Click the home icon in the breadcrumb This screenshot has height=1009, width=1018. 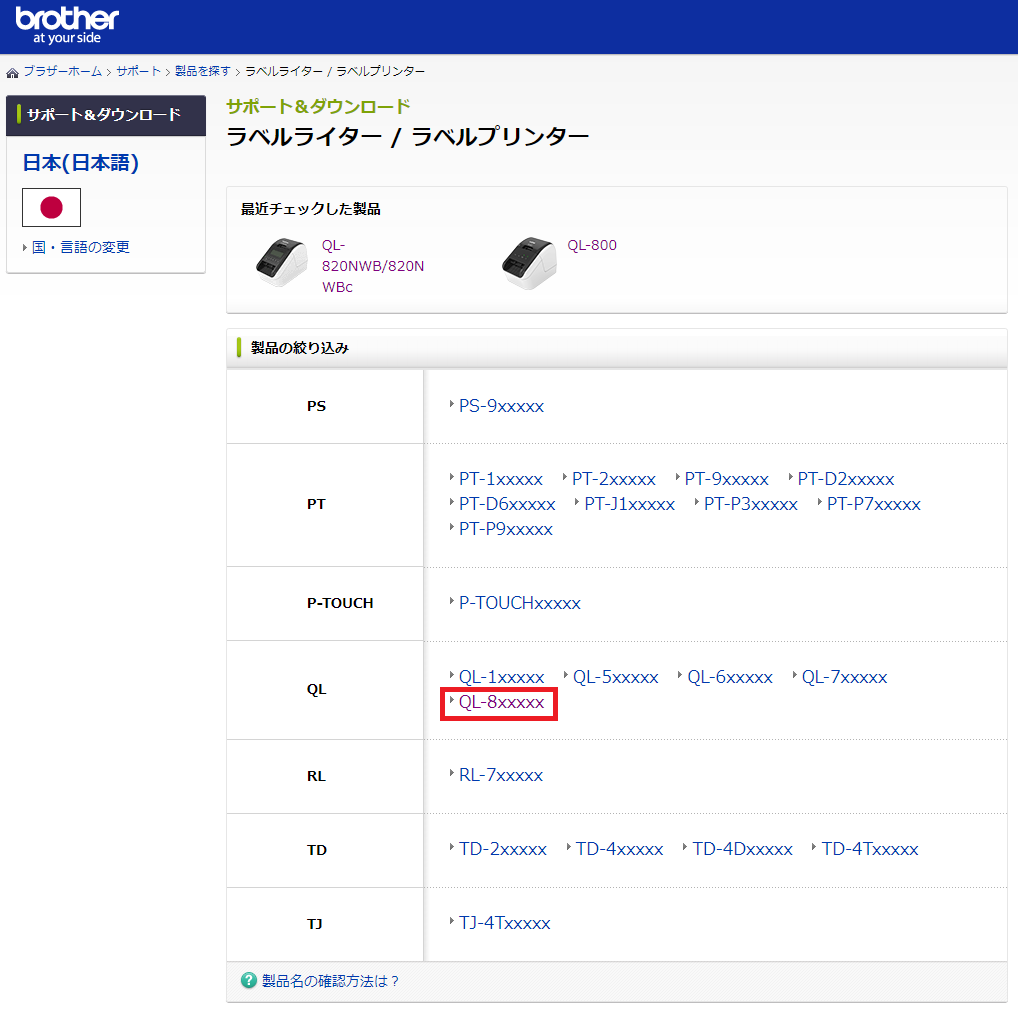click(12, 72)
